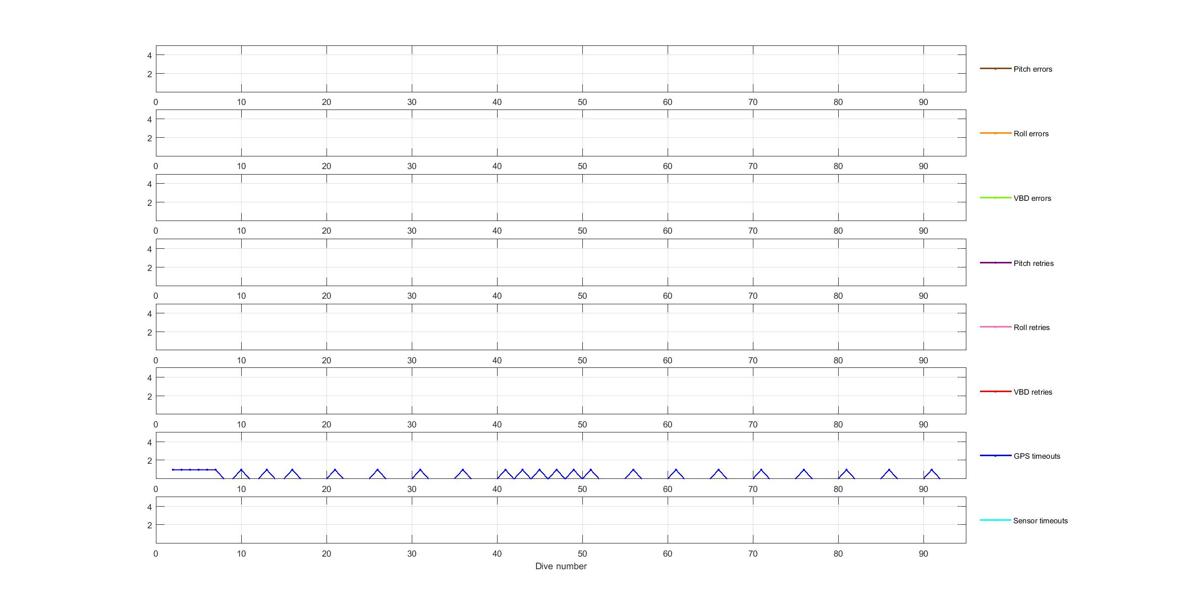
Task: Click the purple Pitch retries legend line
Action: coord(995,263)
